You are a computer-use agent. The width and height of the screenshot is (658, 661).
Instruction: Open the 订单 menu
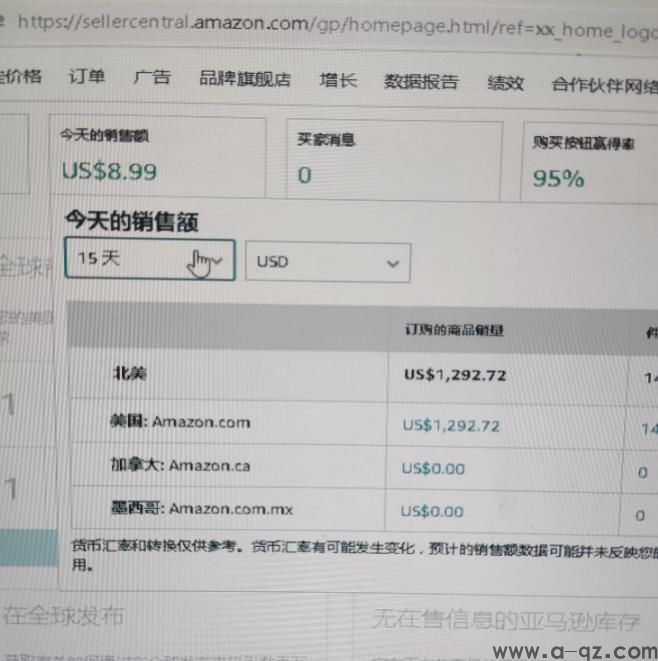86,77
